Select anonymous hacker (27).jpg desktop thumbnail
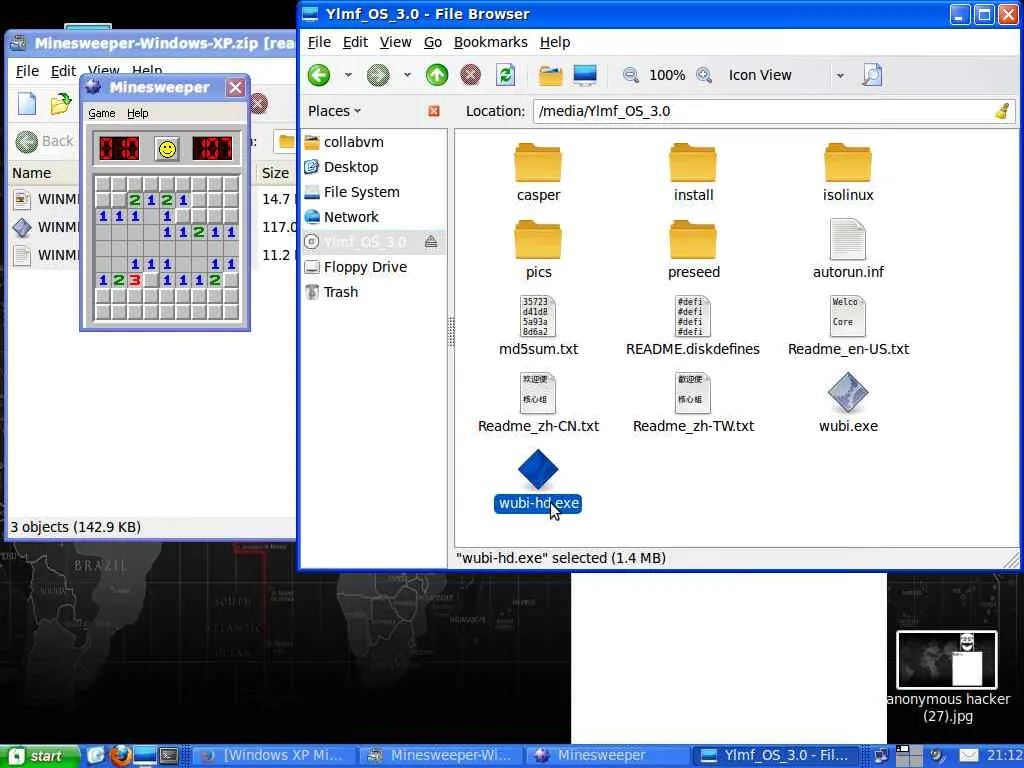The width and height of the screenshot is (1024, 768). [x=947, y=660]
